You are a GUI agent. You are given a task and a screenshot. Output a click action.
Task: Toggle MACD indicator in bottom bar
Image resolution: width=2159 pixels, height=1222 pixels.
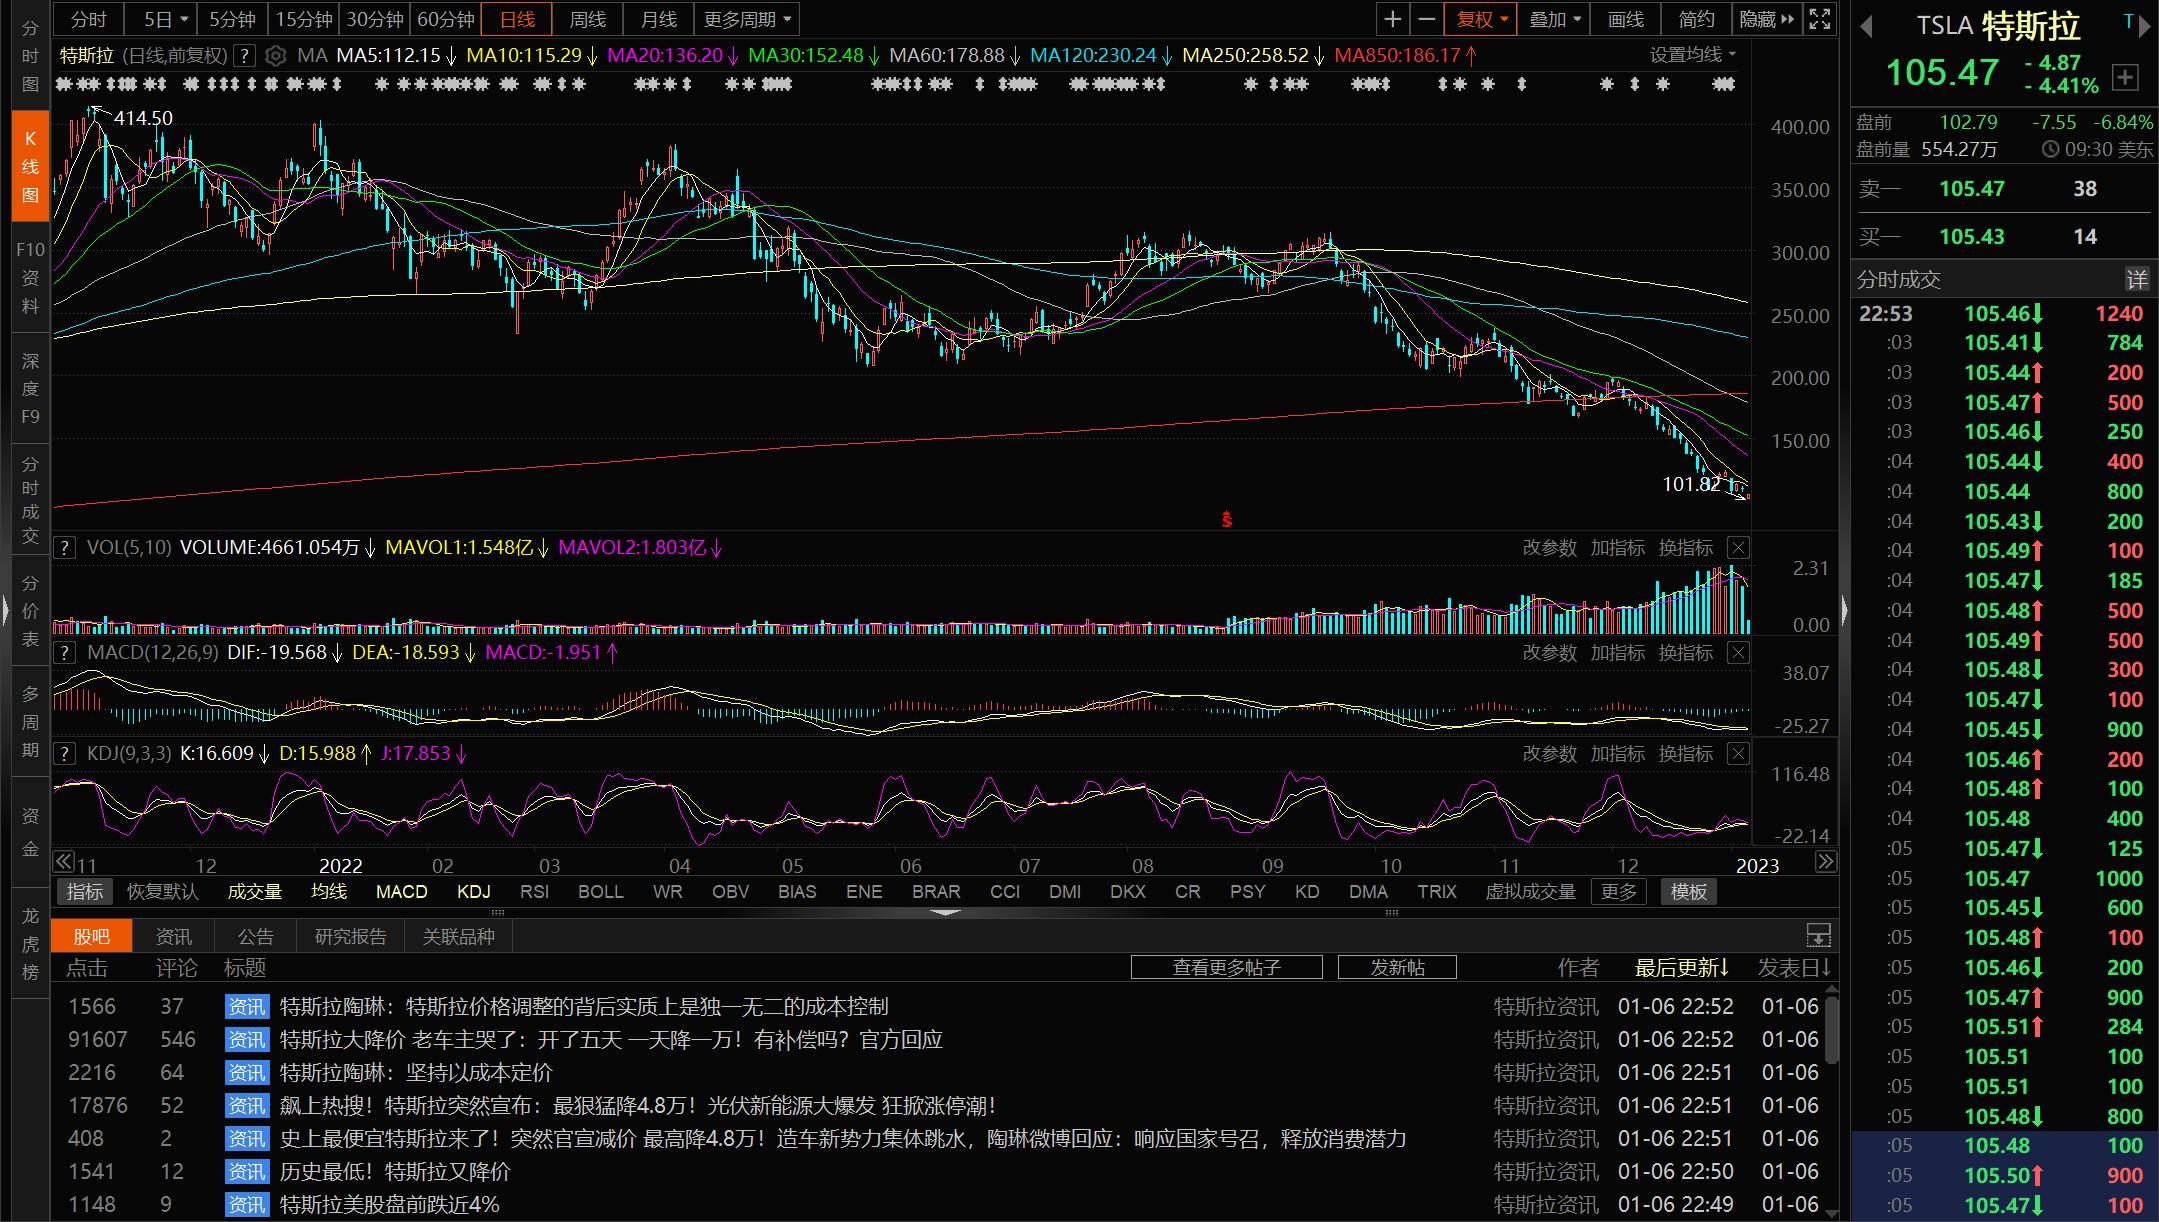pos(402,892)
